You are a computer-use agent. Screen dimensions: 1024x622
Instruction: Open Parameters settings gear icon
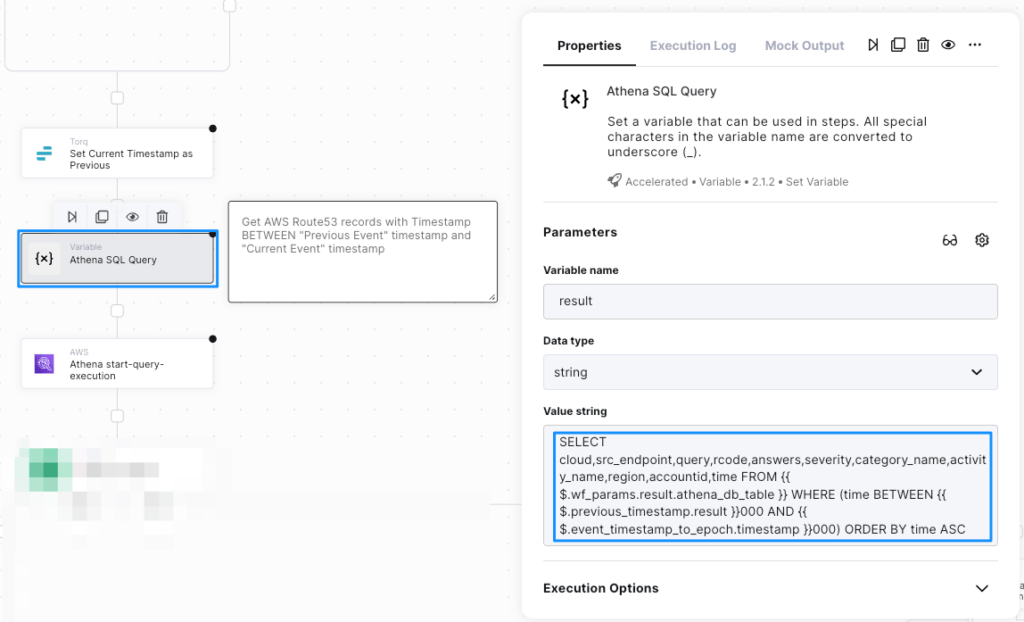click(982, 240)
